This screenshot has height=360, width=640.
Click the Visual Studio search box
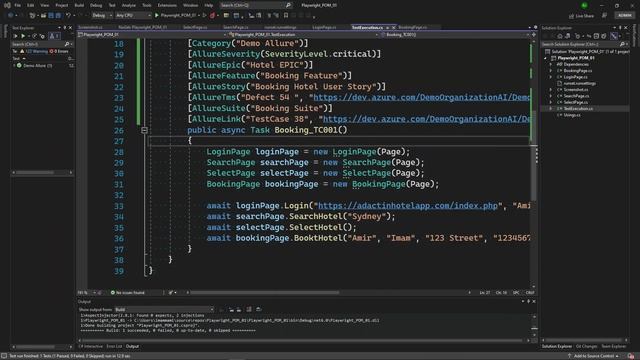tap(256, 5)
